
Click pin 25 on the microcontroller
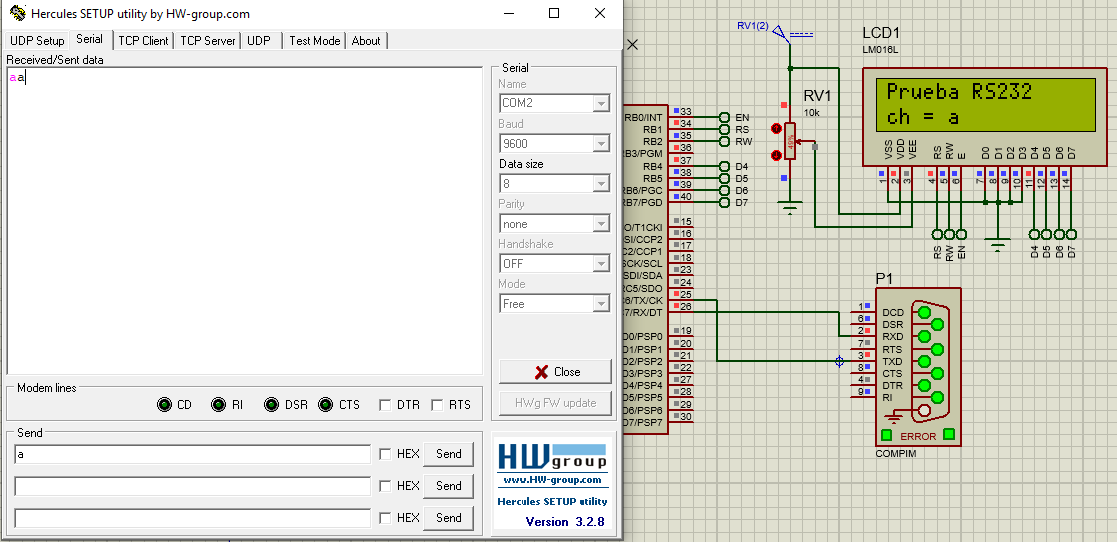687,293
